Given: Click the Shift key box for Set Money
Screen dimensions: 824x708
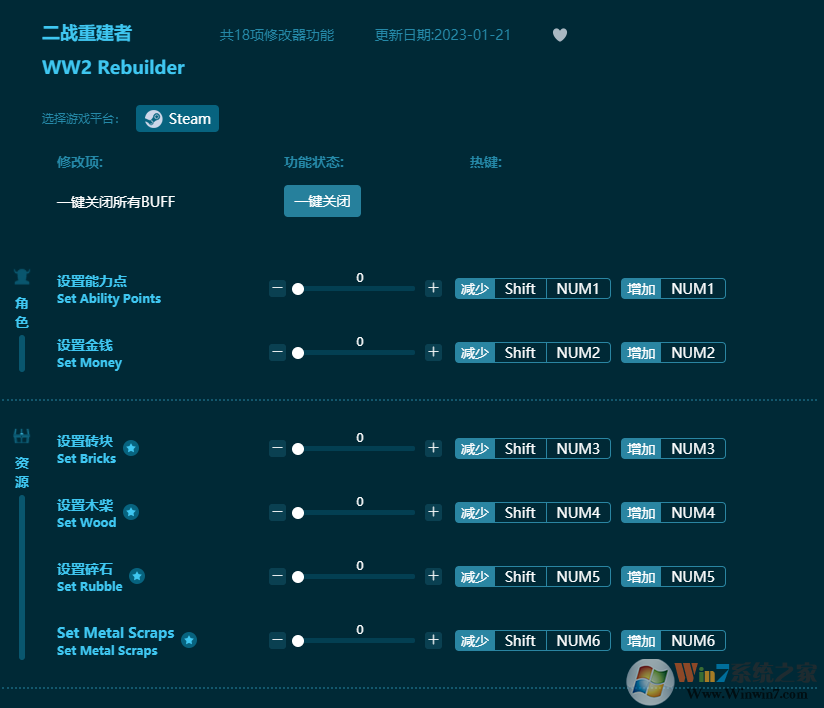Looking at the screenshot, I should [520, 353].
